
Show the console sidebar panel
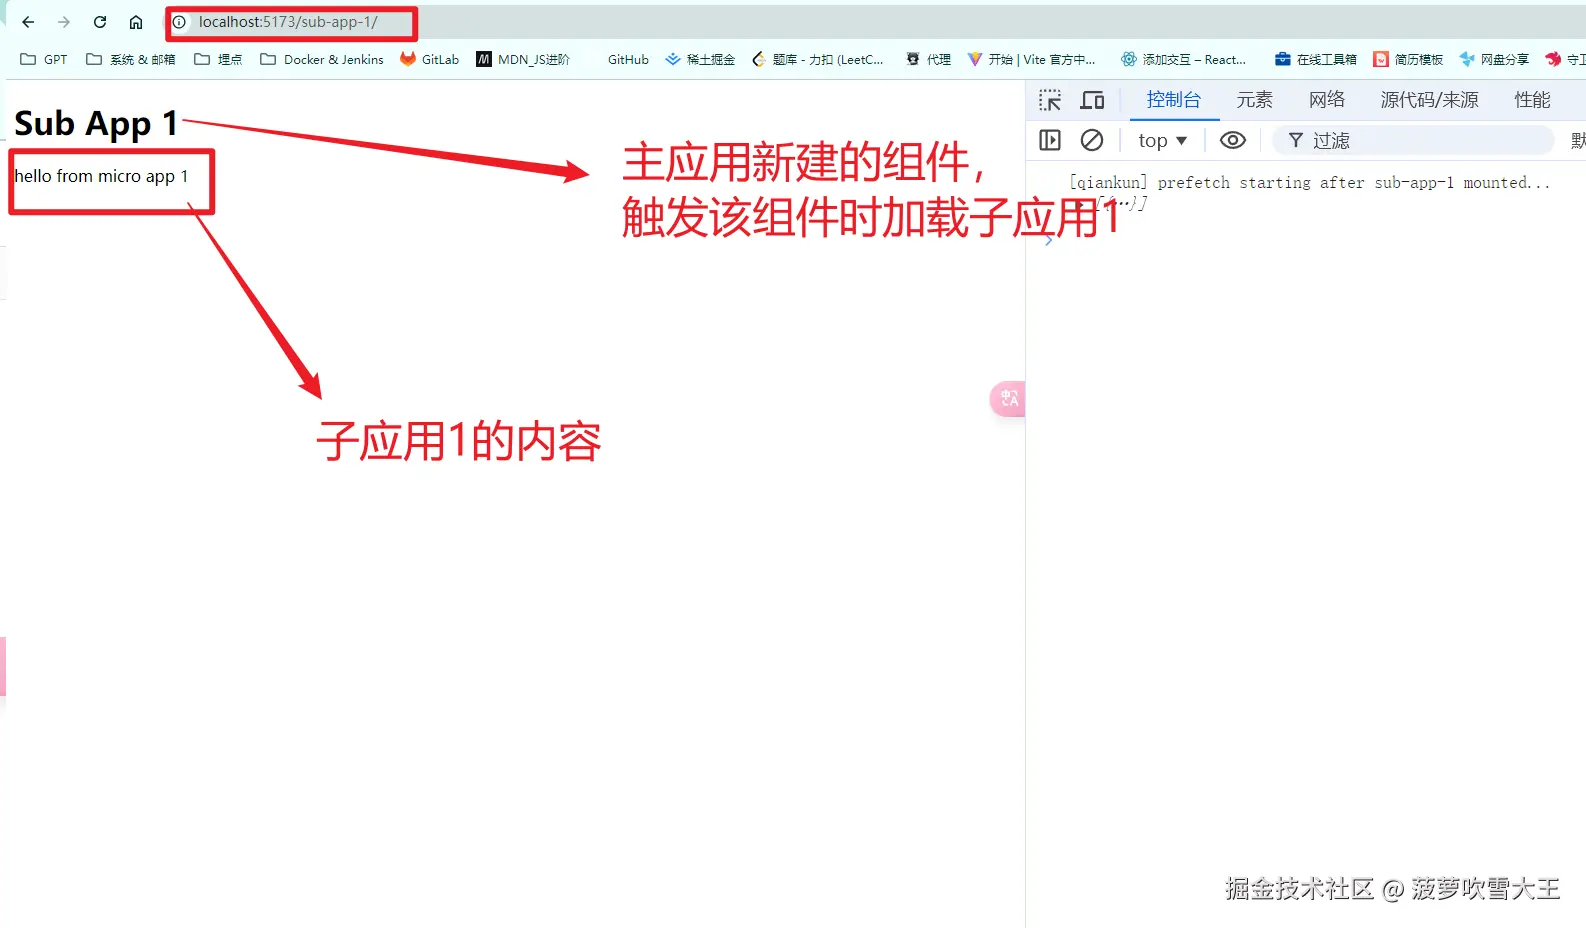coord(1050,141)
